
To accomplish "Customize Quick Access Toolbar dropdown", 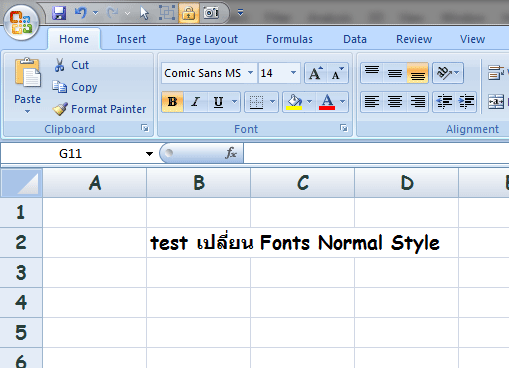I will pyautogui.click(x=240, y=13).
